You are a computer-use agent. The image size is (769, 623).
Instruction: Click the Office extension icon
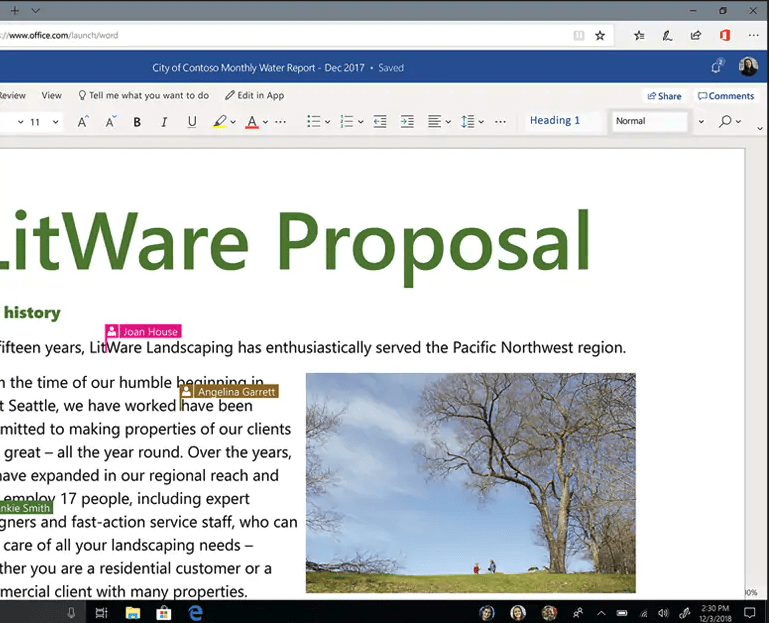[725, 35]
